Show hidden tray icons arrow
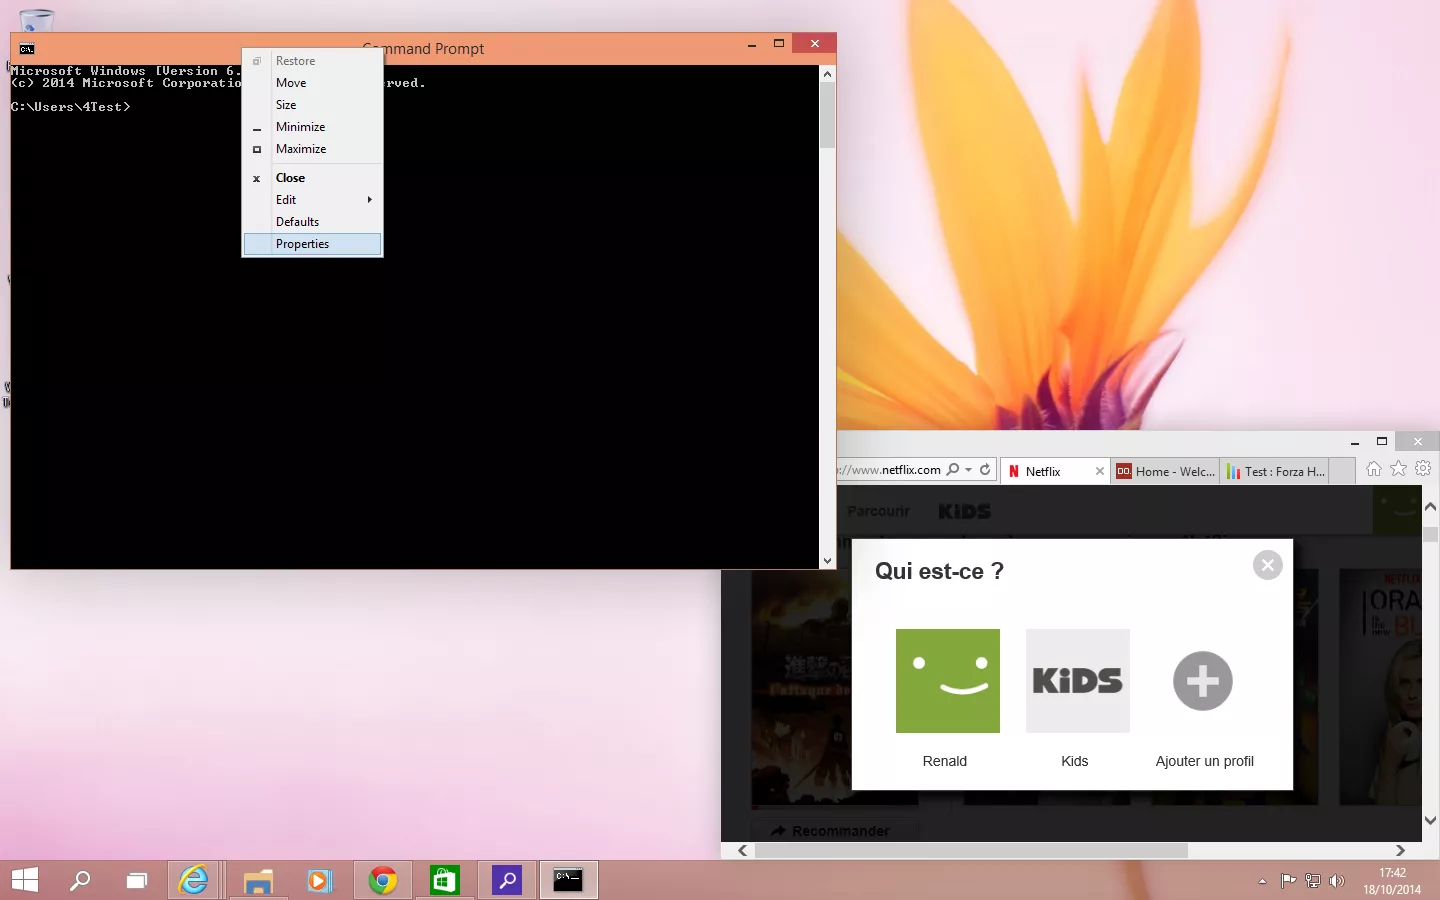The image size is (1440, 900). click(1262, 881)
